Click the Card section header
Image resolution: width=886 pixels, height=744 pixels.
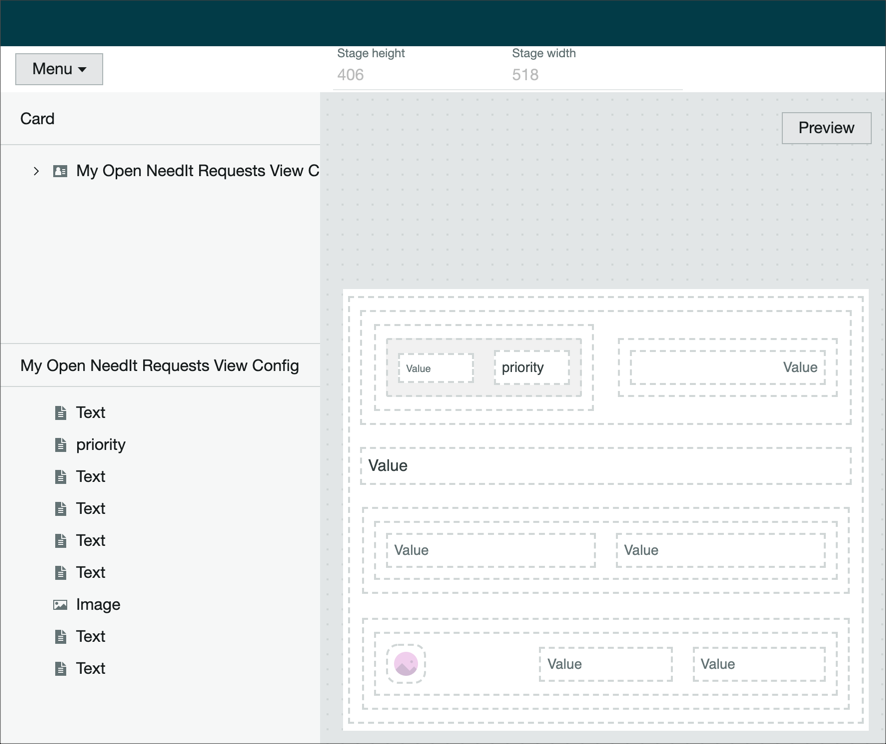(x=37, y=118)
